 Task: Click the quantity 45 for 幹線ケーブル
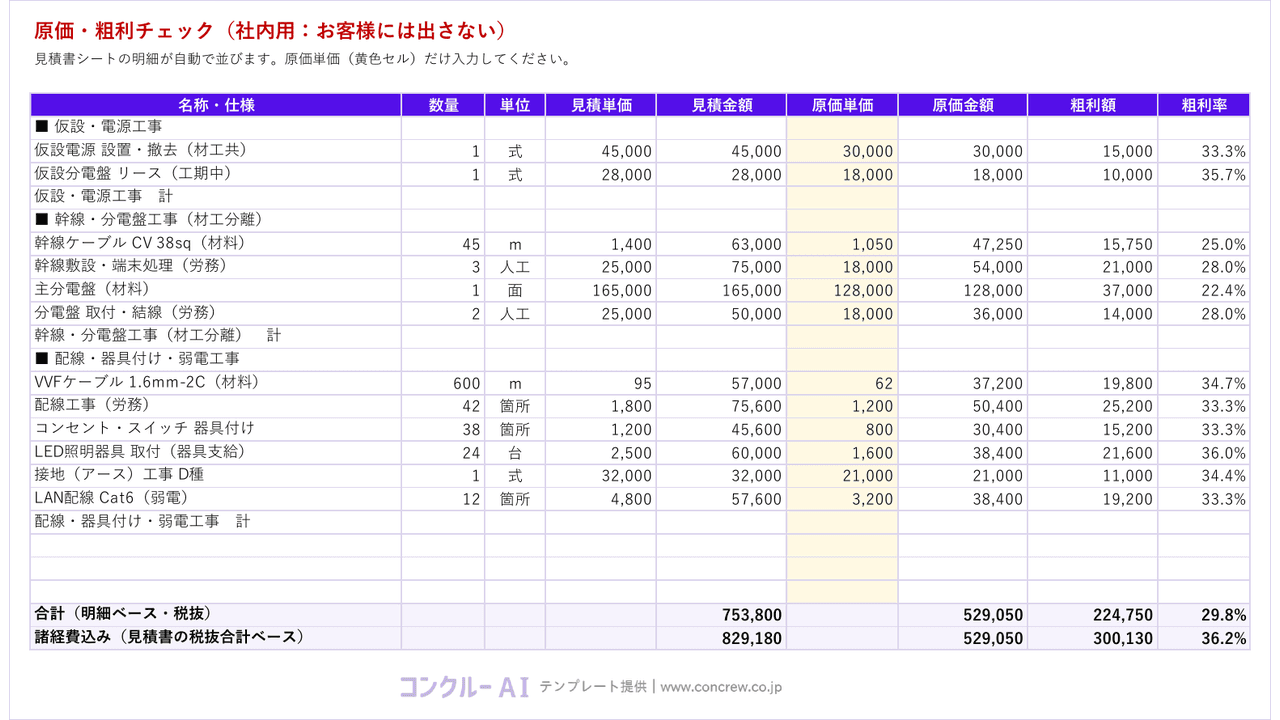(472, 244)
